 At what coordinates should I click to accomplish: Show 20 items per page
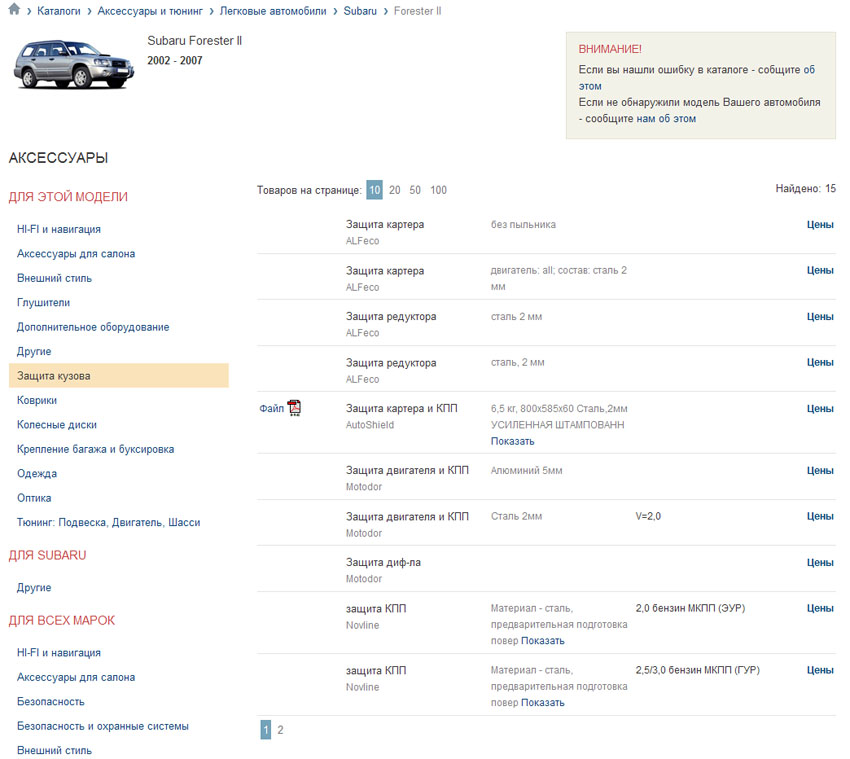coord(395,190)
